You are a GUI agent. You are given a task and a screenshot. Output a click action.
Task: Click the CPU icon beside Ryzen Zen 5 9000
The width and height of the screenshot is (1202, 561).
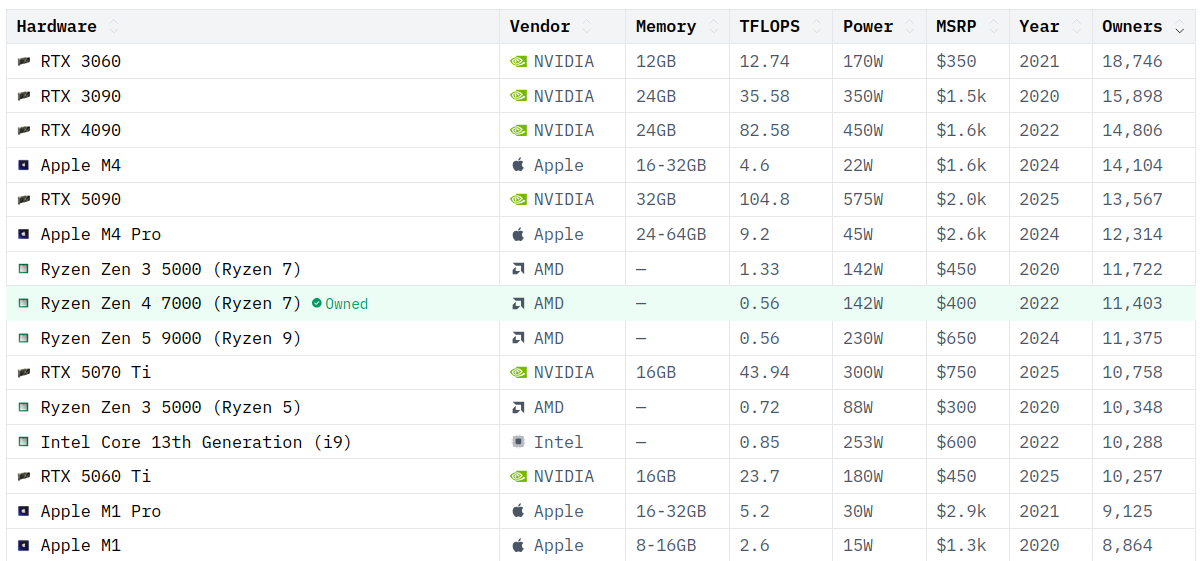coord(25,339)
